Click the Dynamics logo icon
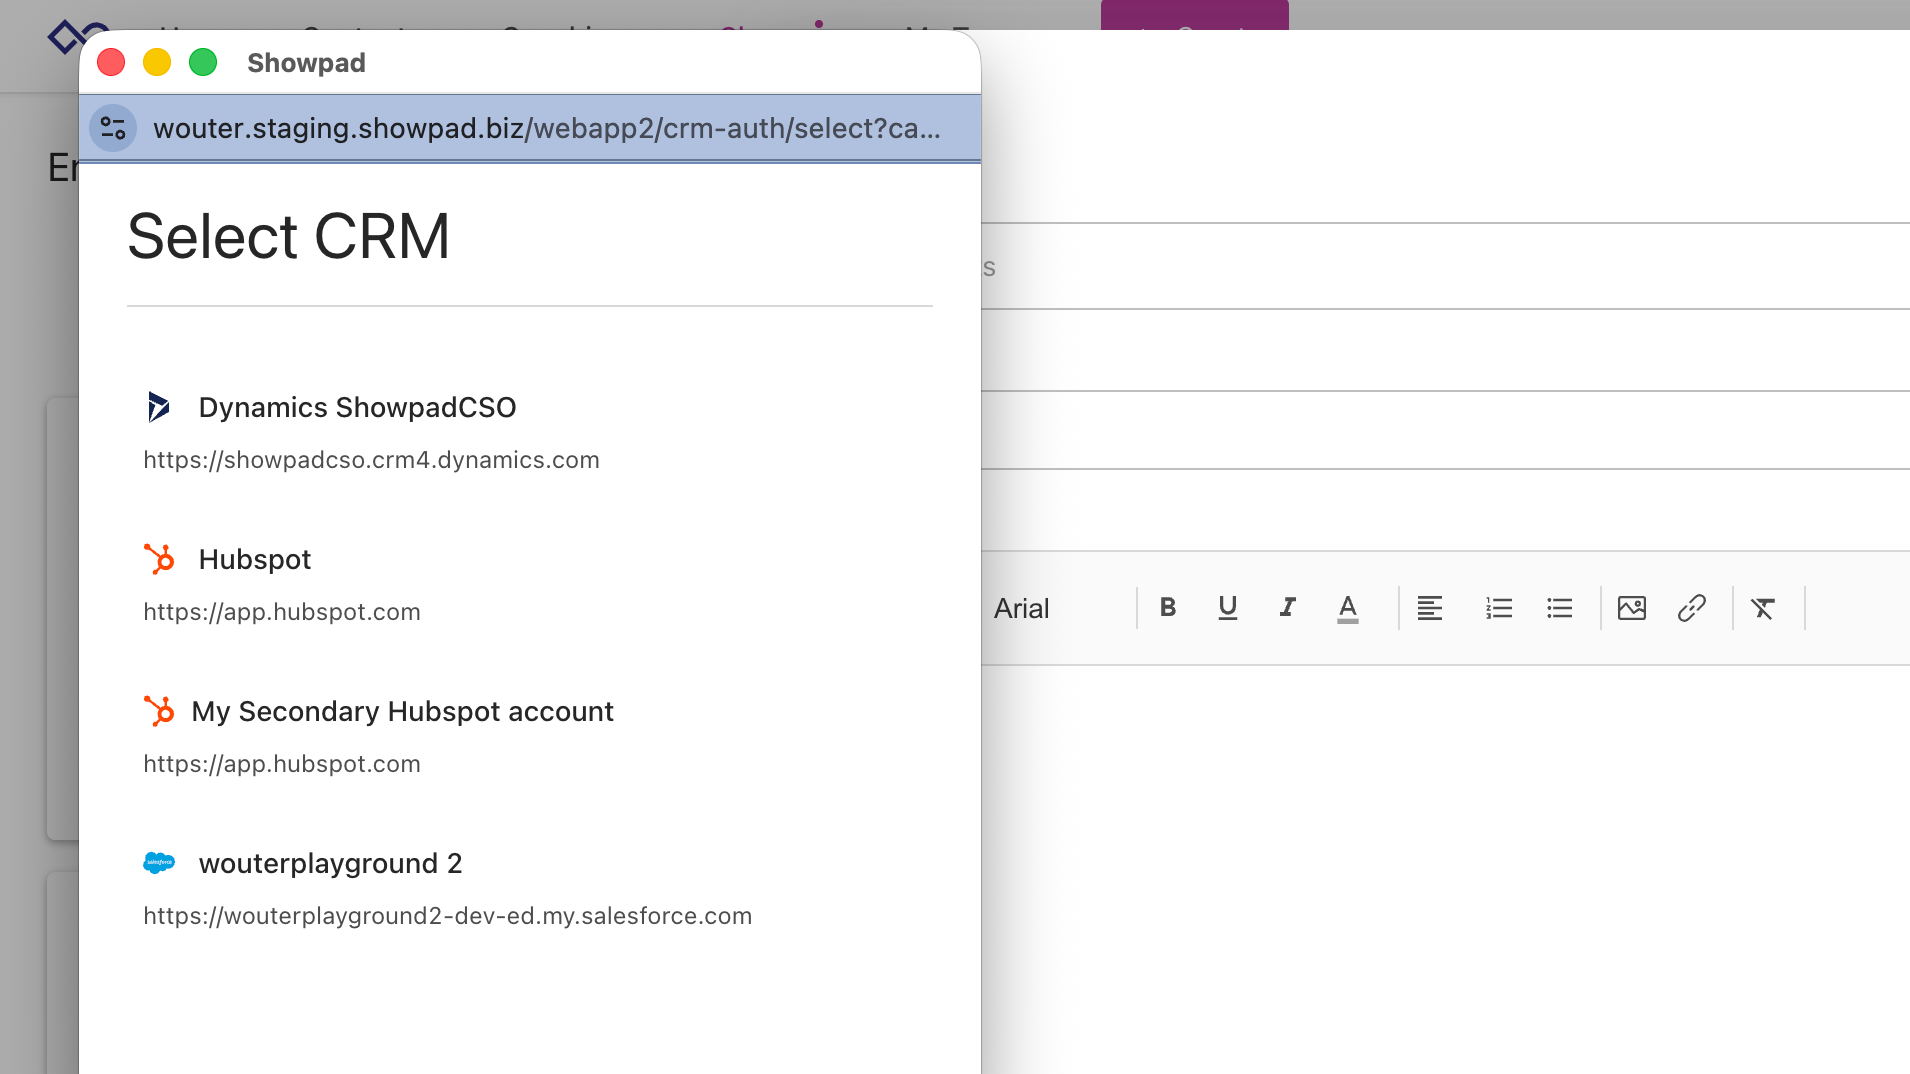The width and height of the screenshot is (1910, 1074). click(159, 407)
